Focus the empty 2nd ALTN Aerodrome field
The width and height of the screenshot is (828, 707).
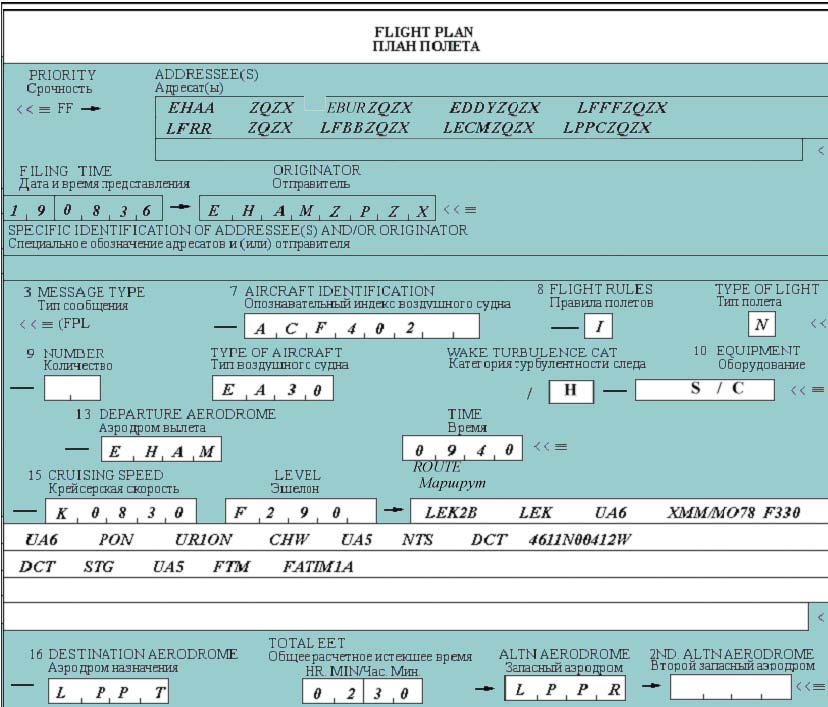[730, 688]
